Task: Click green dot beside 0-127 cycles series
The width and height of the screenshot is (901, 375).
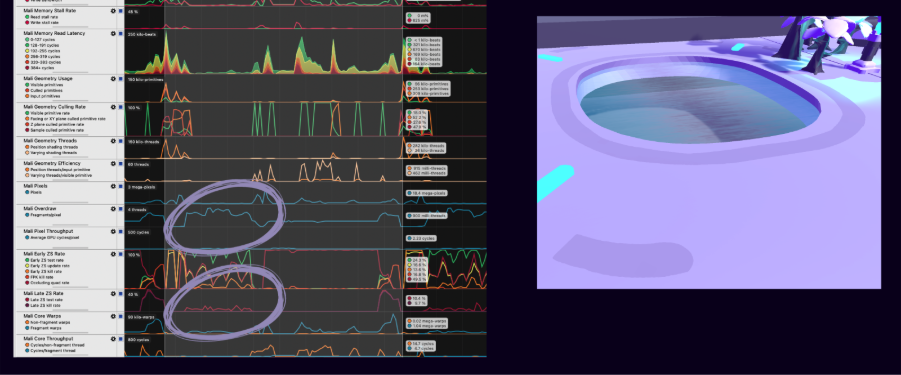Action: 27,40
